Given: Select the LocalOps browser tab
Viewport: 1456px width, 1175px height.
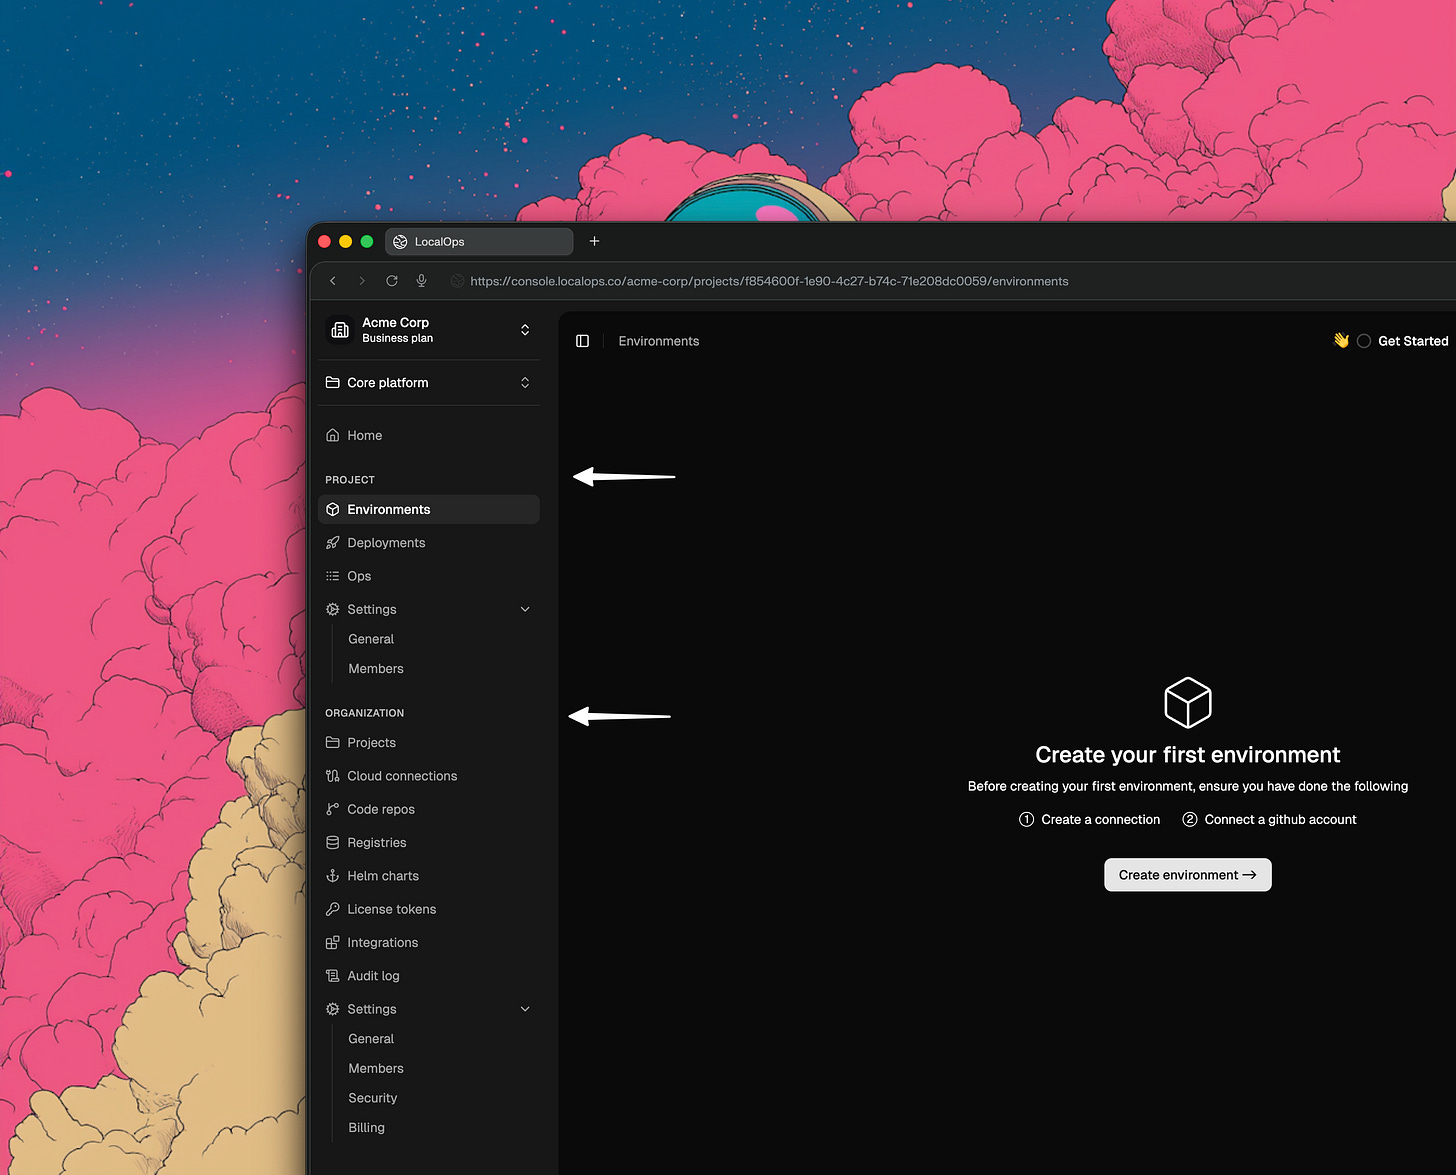Looking at the screenshot, I should pos(479,242).
